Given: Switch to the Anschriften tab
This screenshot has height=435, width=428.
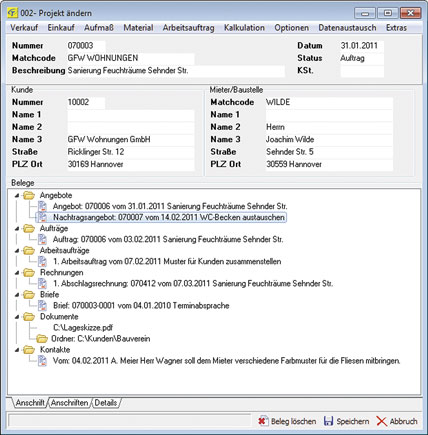Looking at the screenshot, I should [70, 403].
